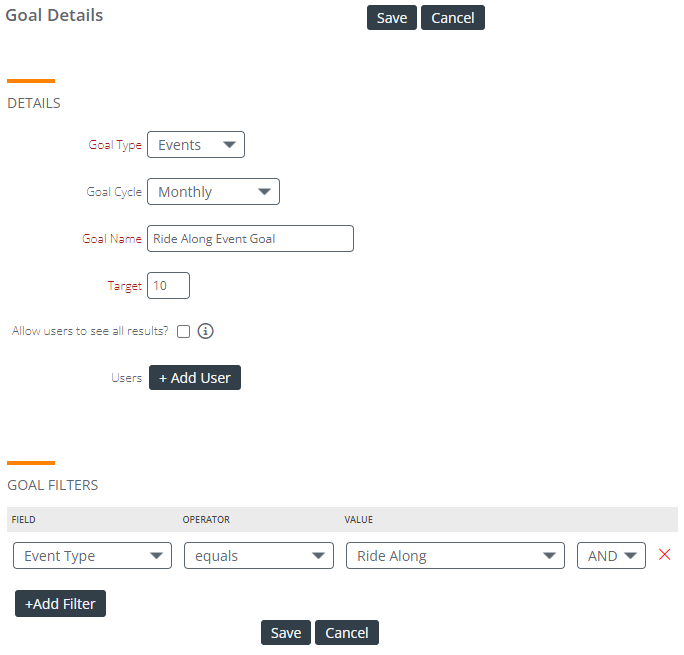This screenshot has height=655, width=684.
Task: Click the top Cancel button
Action: pos(453,17)
